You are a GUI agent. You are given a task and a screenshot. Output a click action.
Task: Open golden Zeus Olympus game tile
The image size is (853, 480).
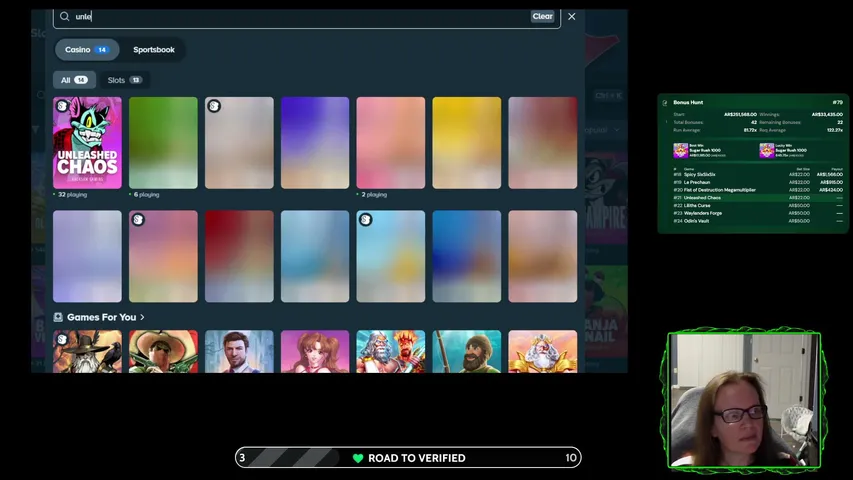point(542,351)
